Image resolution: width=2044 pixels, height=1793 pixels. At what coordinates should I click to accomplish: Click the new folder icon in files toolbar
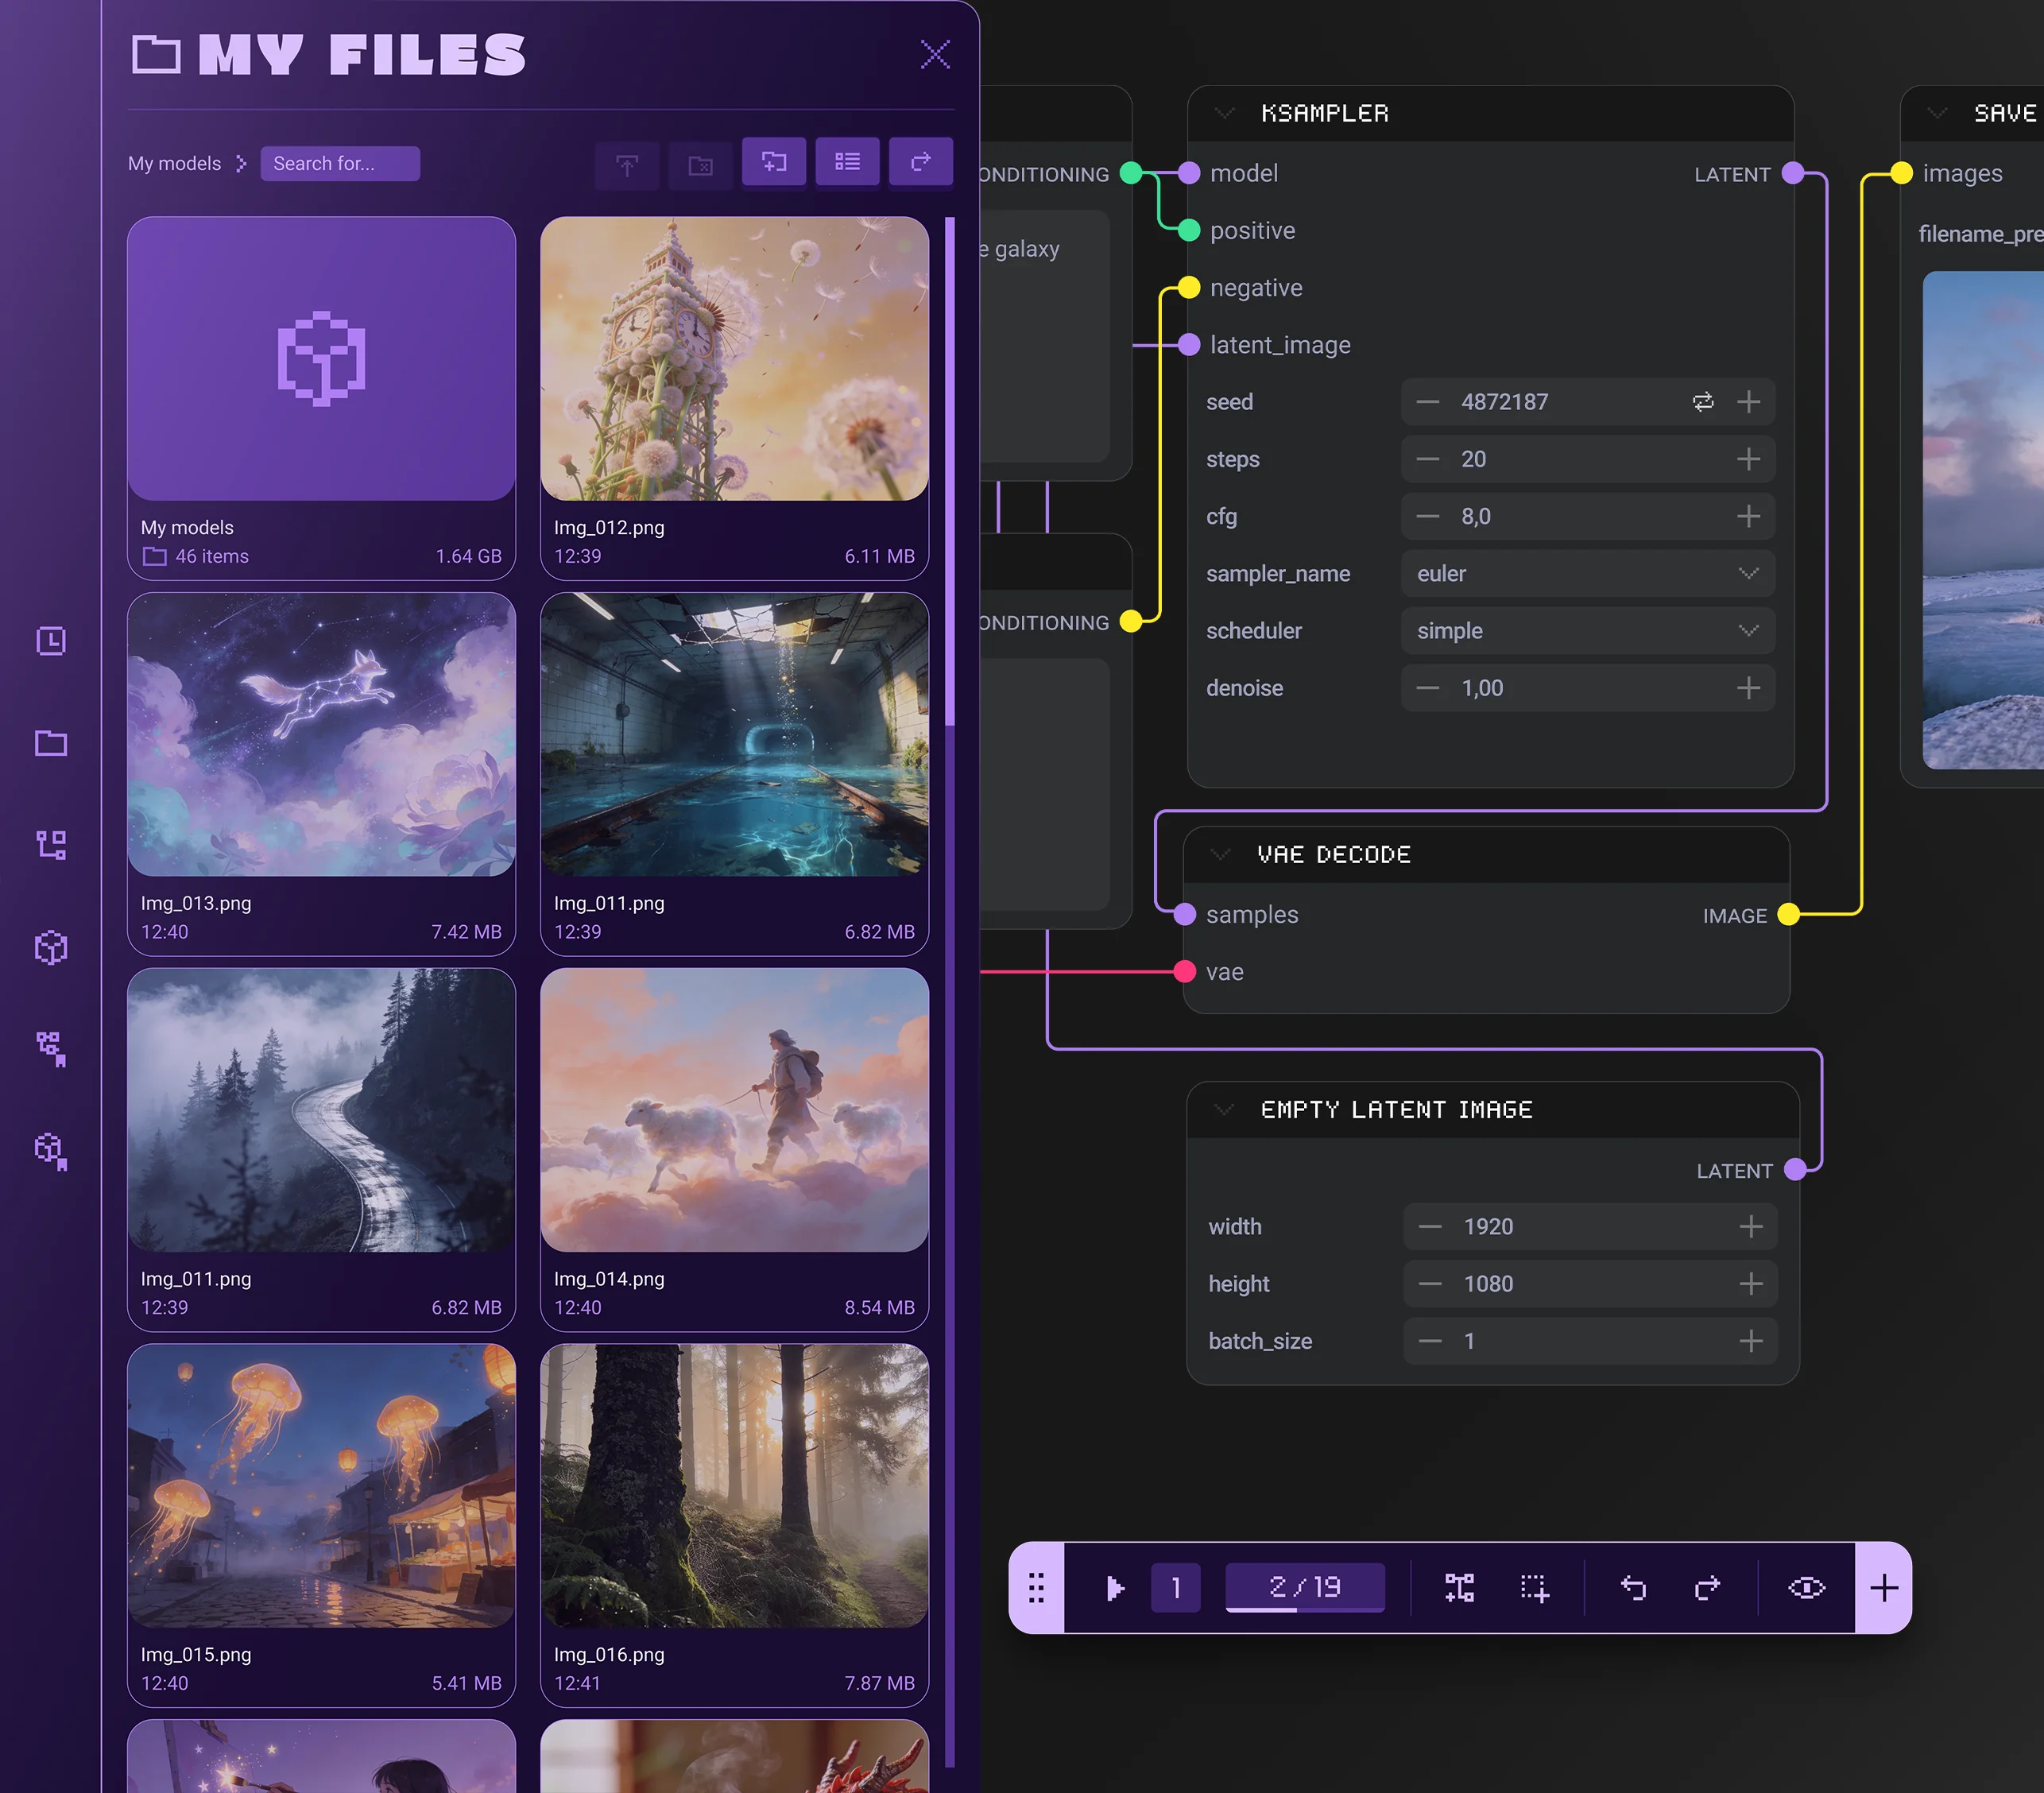pyautogui.click(x=774, y=162)
